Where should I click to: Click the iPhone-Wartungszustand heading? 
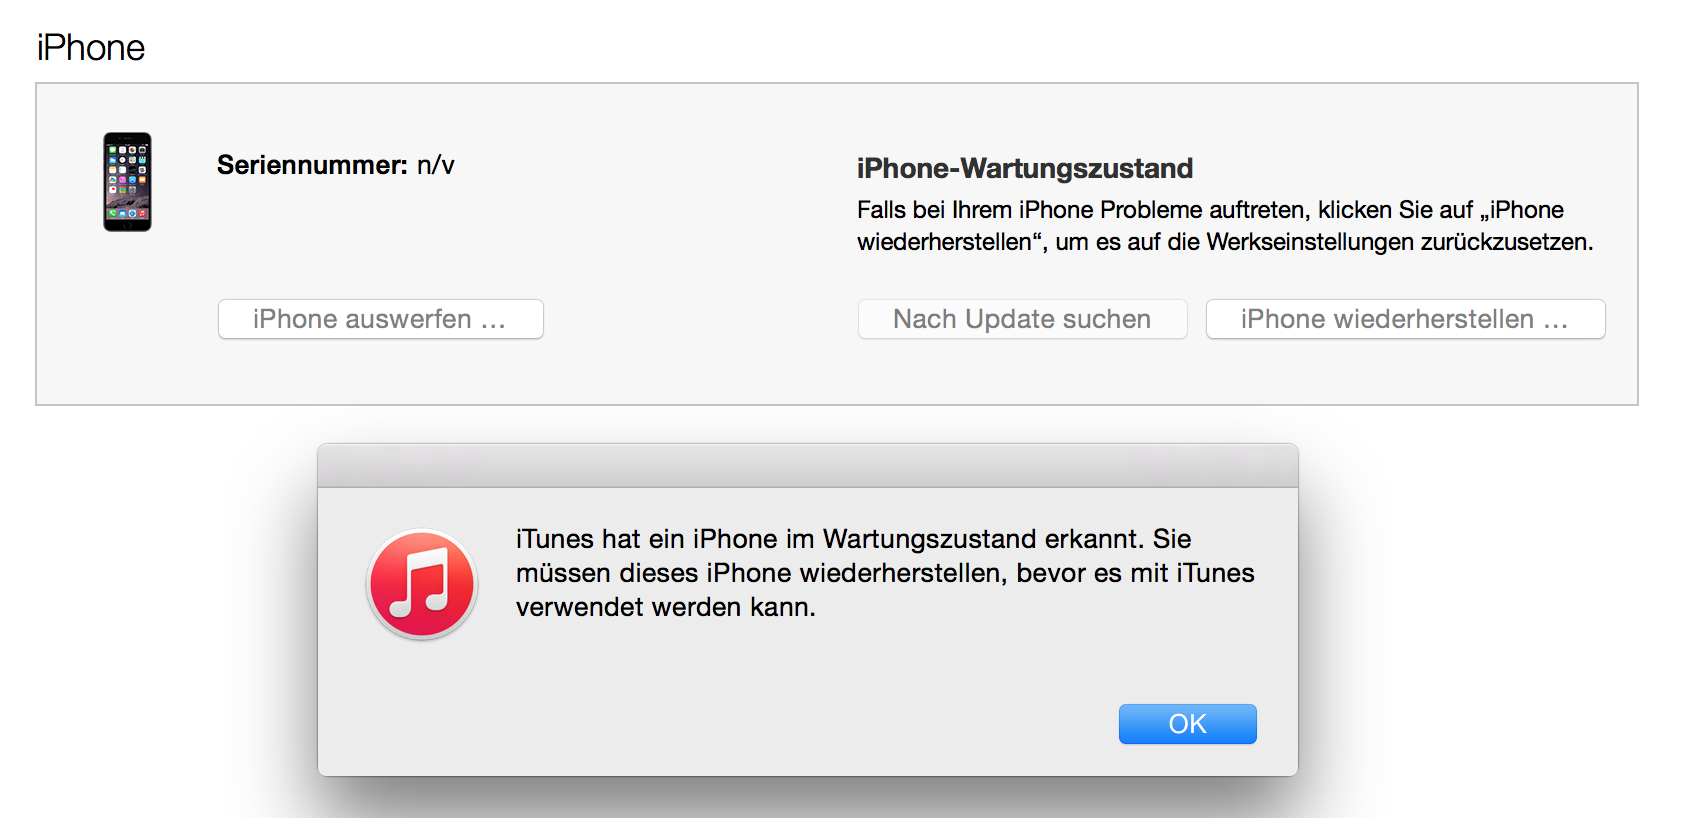(x=1025, y=168)
